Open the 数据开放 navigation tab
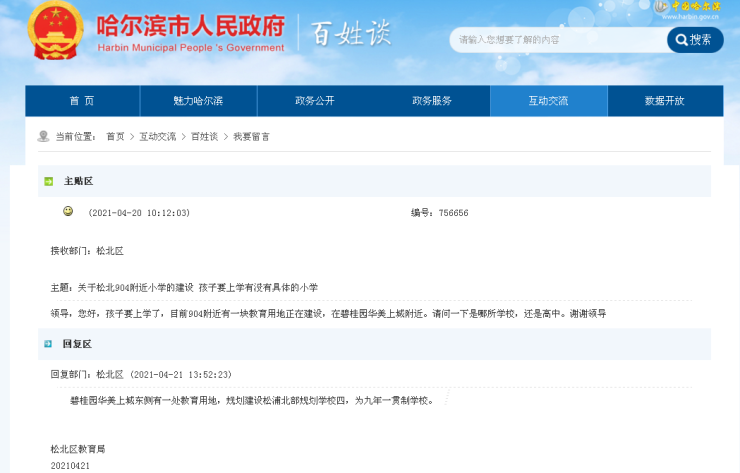740x473 pixels. 665,101
